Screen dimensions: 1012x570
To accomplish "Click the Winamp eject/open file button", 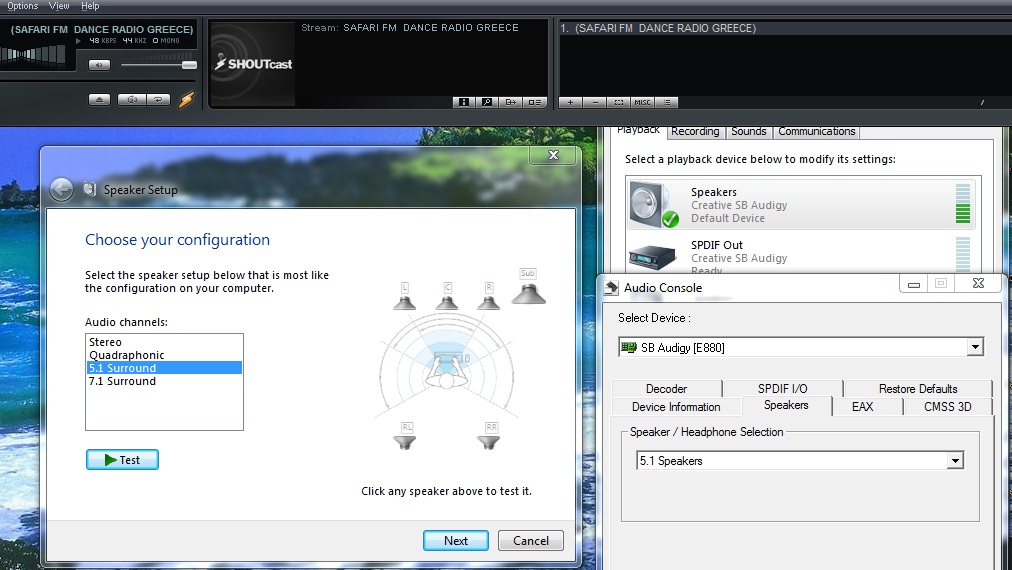I will pyautogui.click(x=99, y=99).
